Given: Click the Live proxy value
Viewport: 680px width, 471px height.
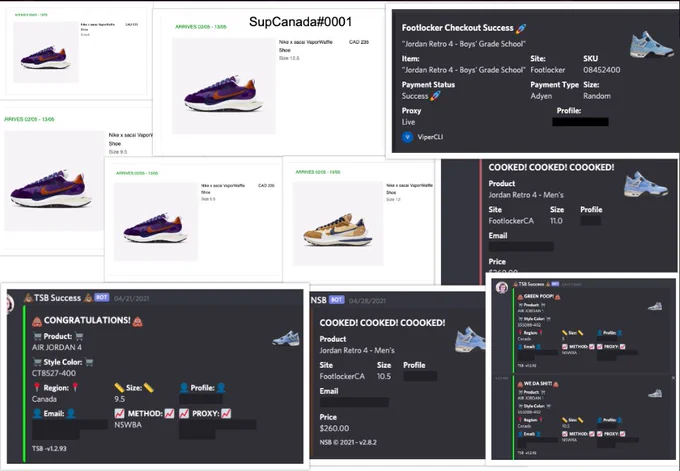Looking at the screenshot, I should [x=408, y=122].
